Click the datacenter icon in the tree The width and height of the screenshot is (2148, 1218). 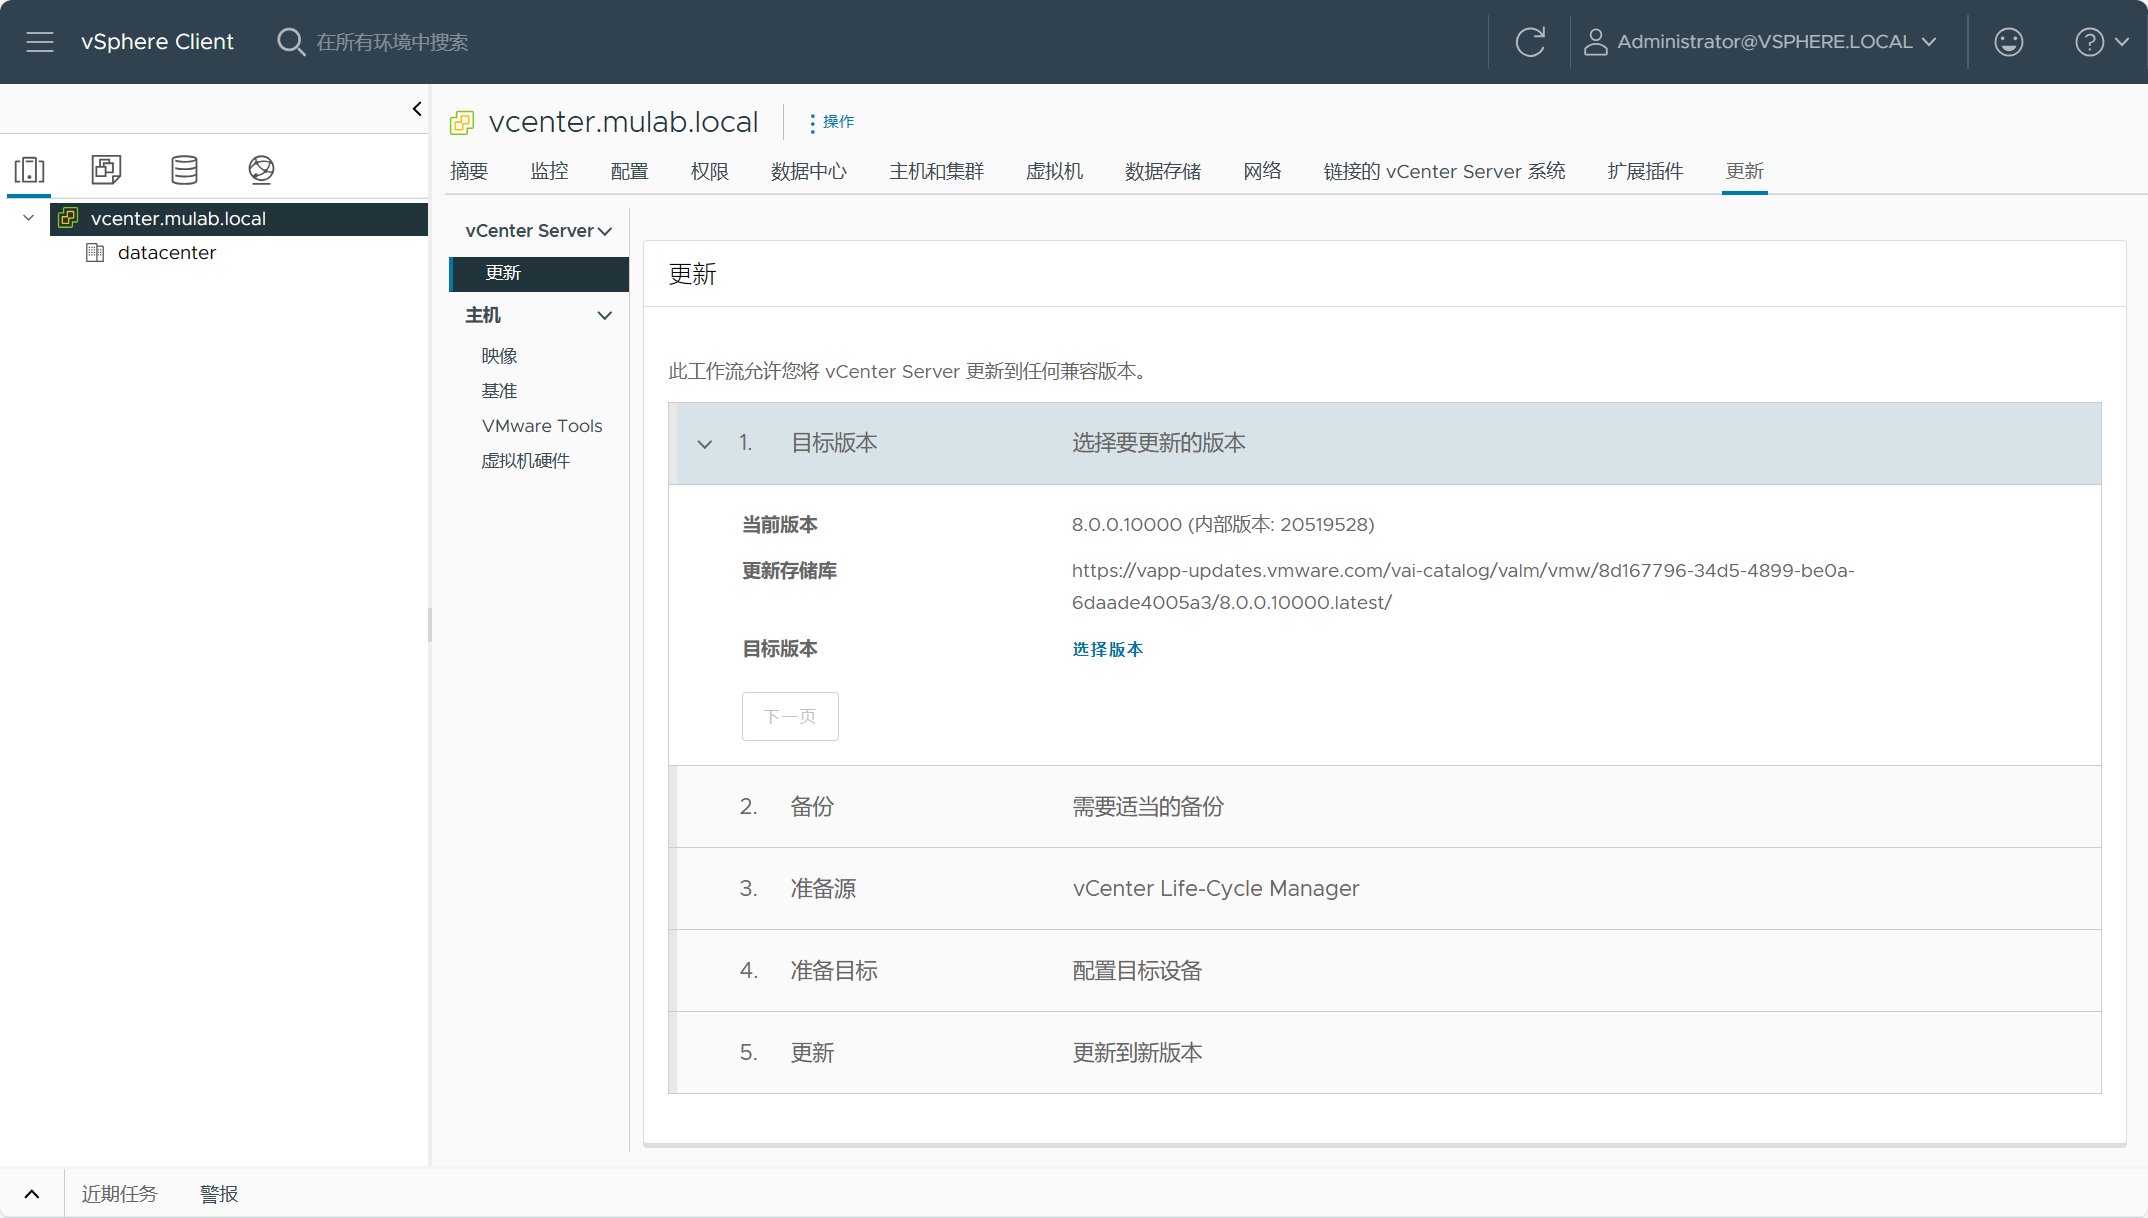[95, 252]
